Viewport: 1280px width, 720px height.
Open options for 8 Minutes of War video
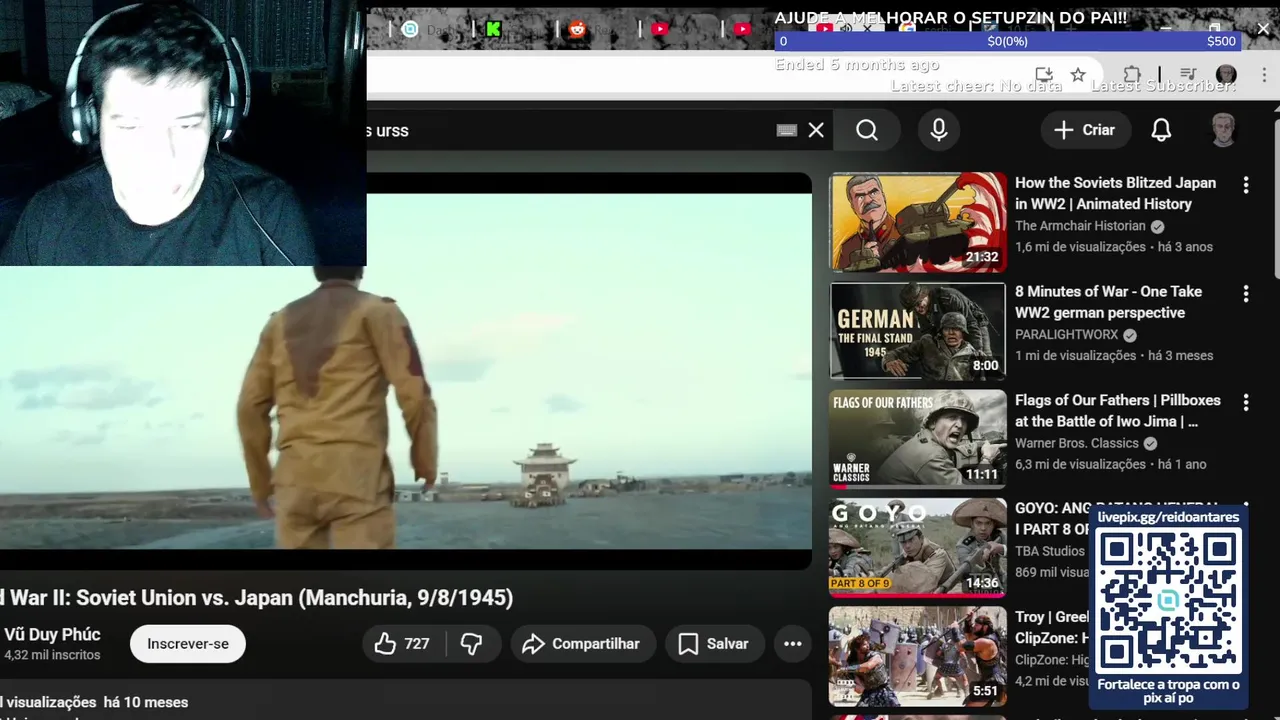(x=1246, y=294)
